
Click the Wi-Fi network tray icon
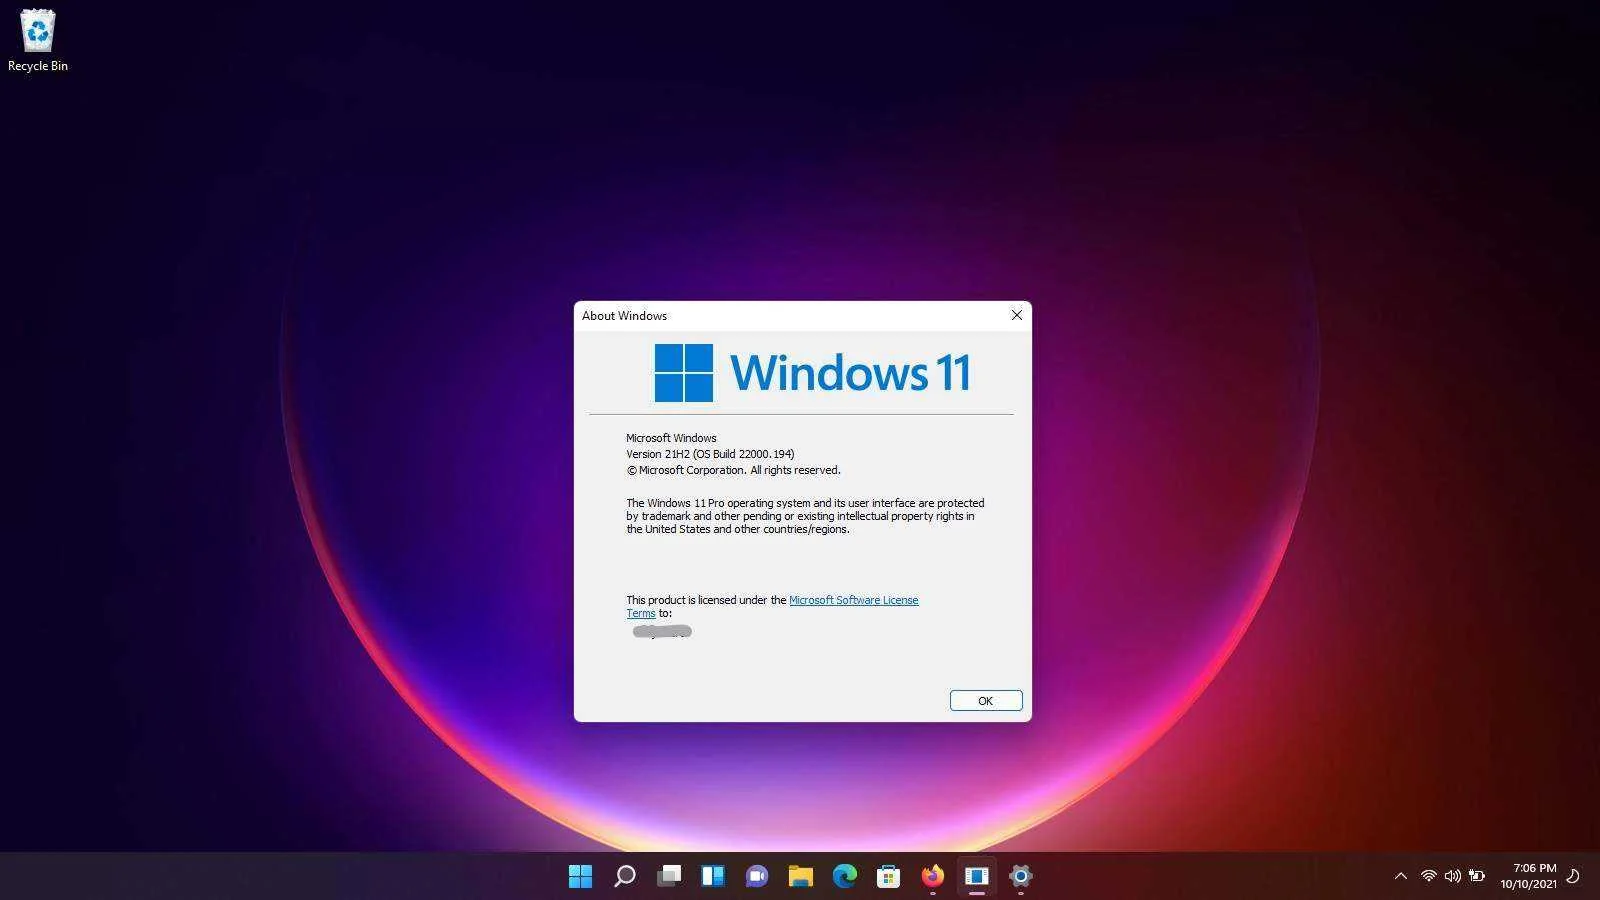point(1428,876)
